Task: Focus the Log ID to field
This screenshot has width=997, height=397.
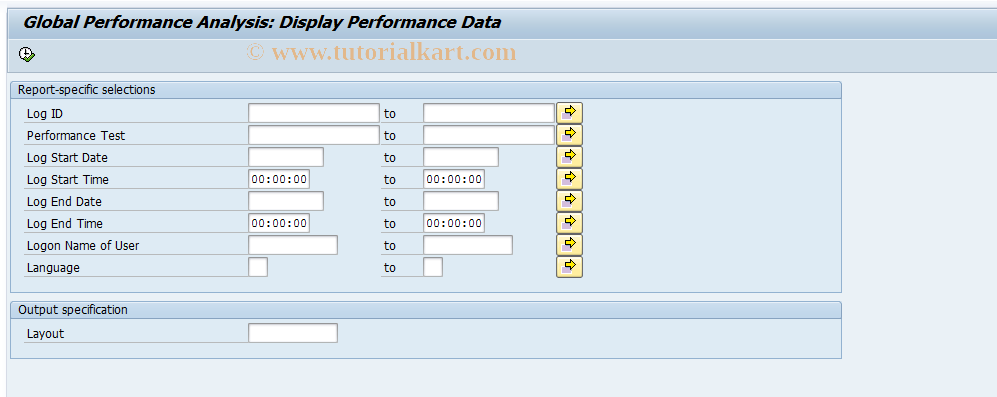Action: [x=488, y=113]
